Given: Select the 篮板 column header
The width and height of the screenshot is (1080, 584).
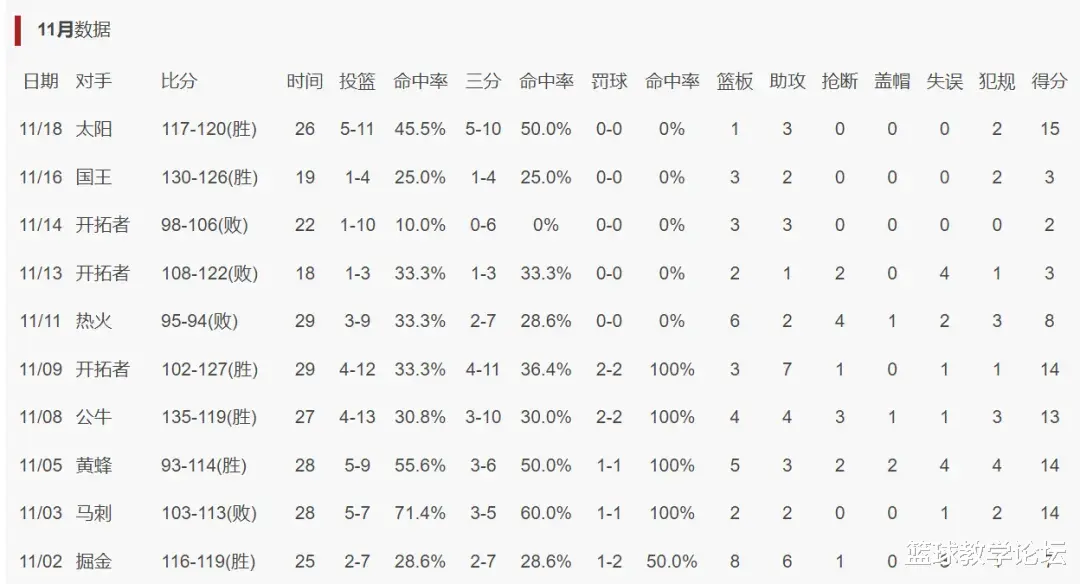Looking at the screenshot, I should click(x=735, y=81).
